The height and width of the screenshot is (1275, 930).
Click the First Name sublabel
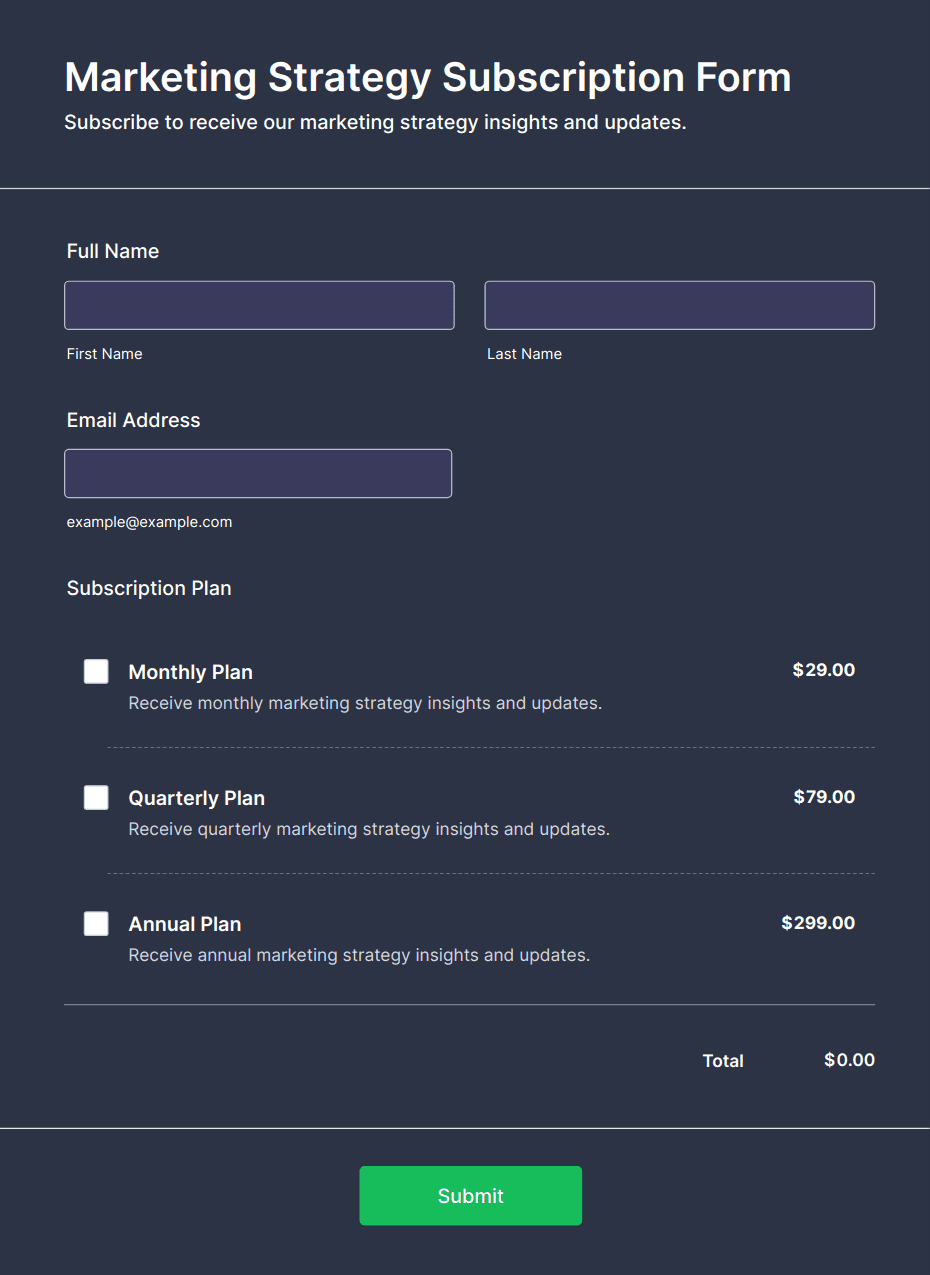(x=105, y=354)
